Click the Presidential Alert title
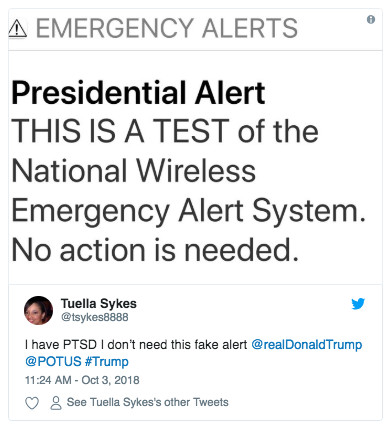Image resolution: width=391 pixels, height=427 pixels. point(138,93)
